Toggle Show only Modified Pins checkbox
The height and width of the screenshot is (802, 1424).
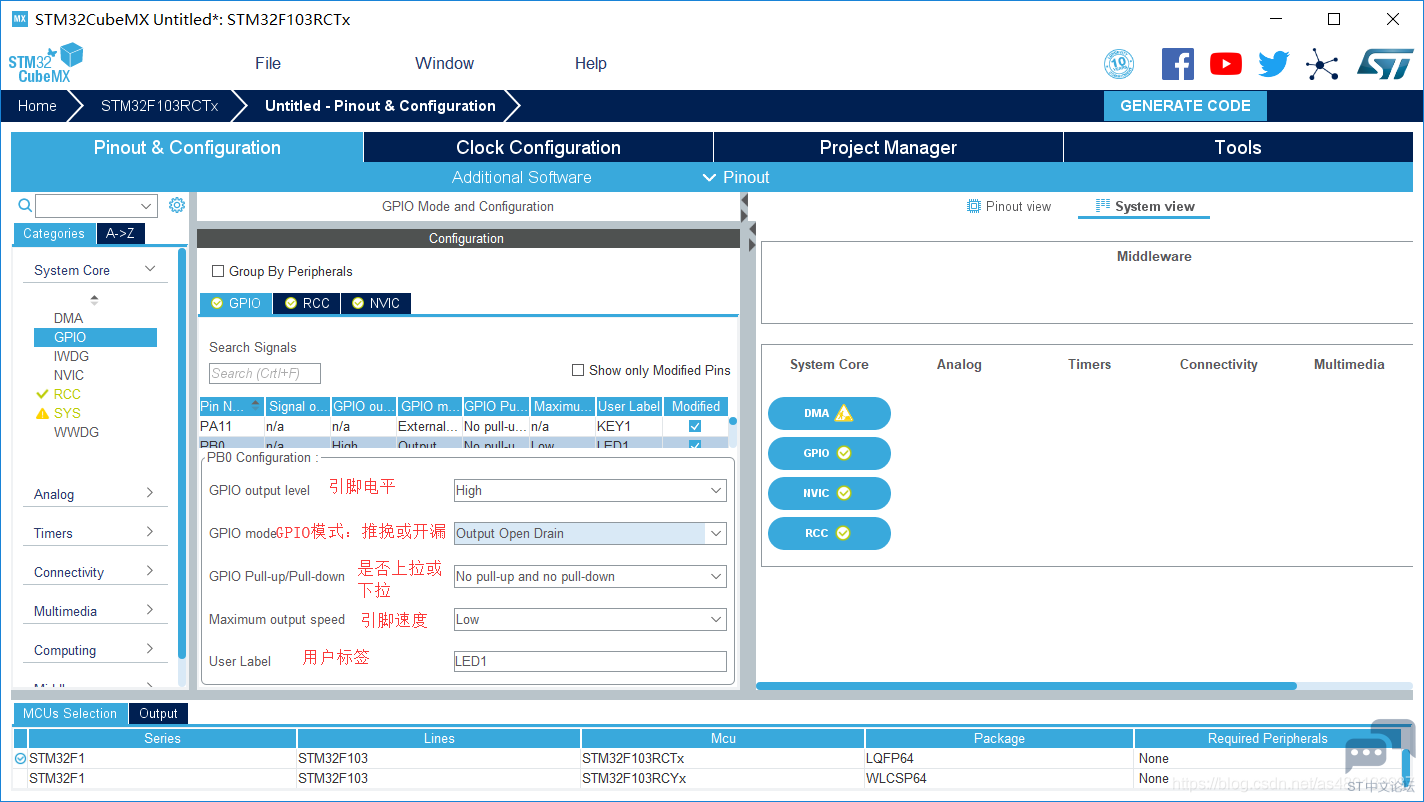(578, 370)
